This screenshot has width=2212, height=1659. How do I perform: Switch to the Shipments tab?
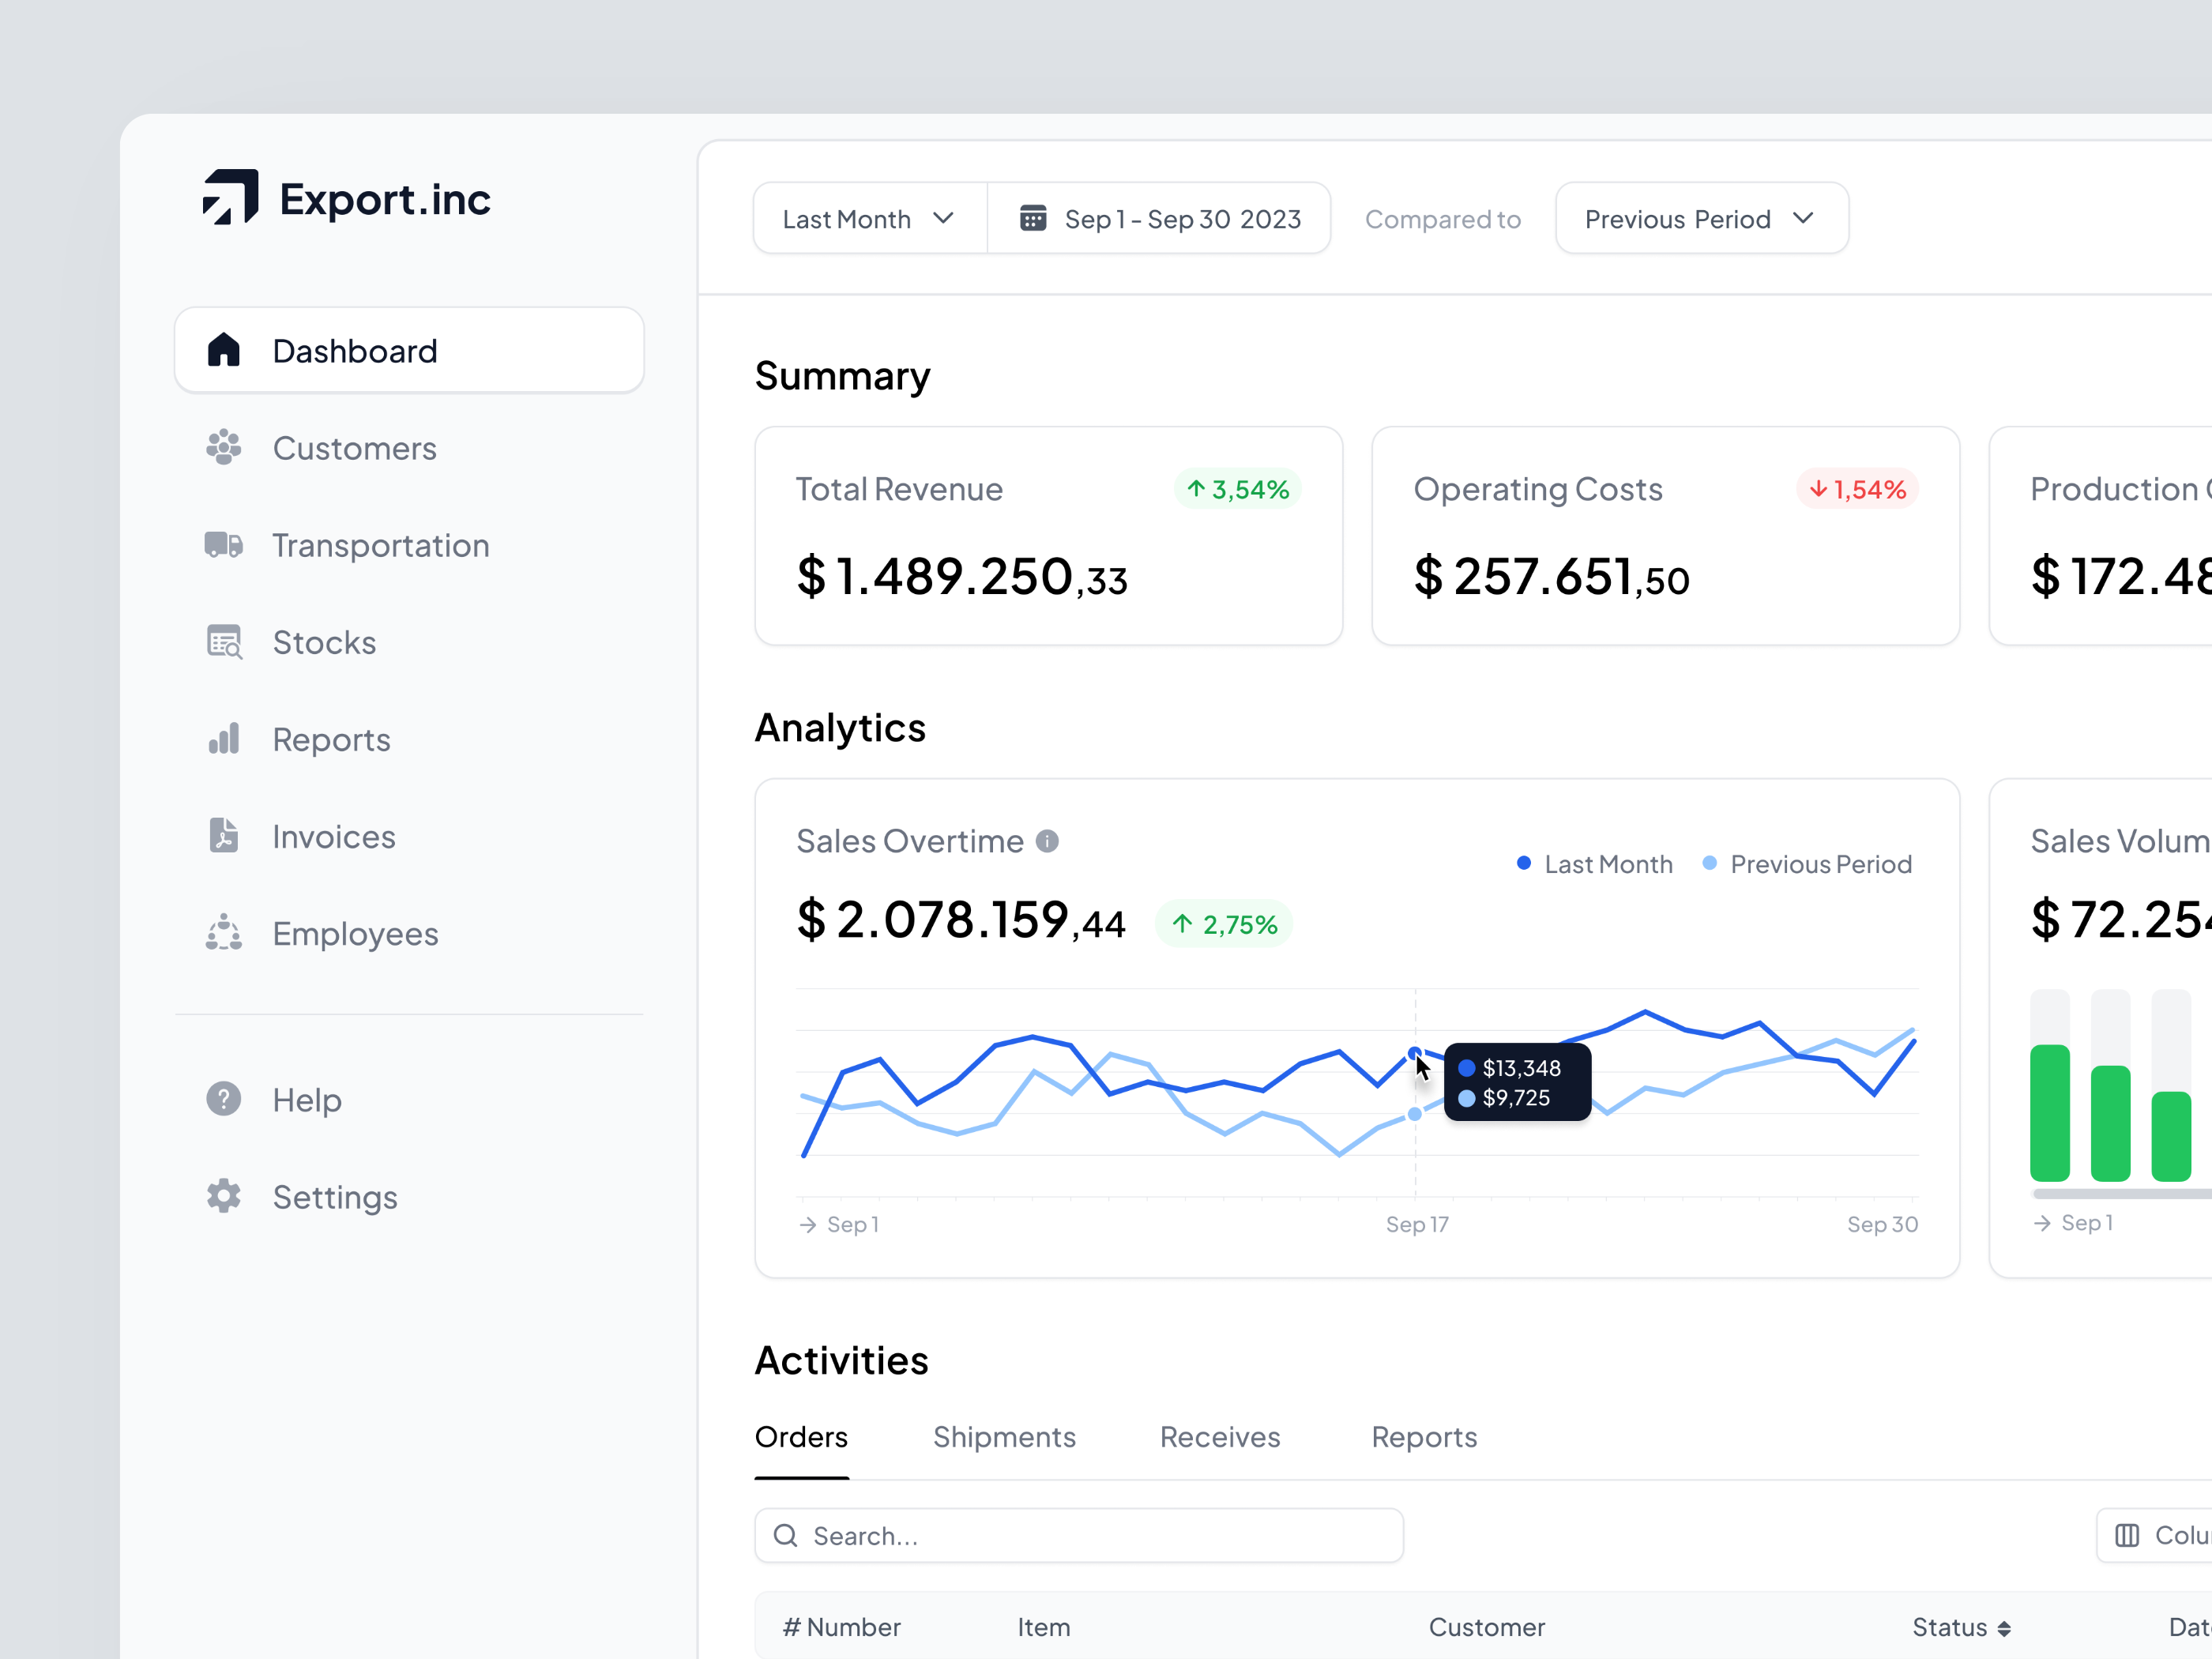pyautogui.click(x=1005, y=1437)
